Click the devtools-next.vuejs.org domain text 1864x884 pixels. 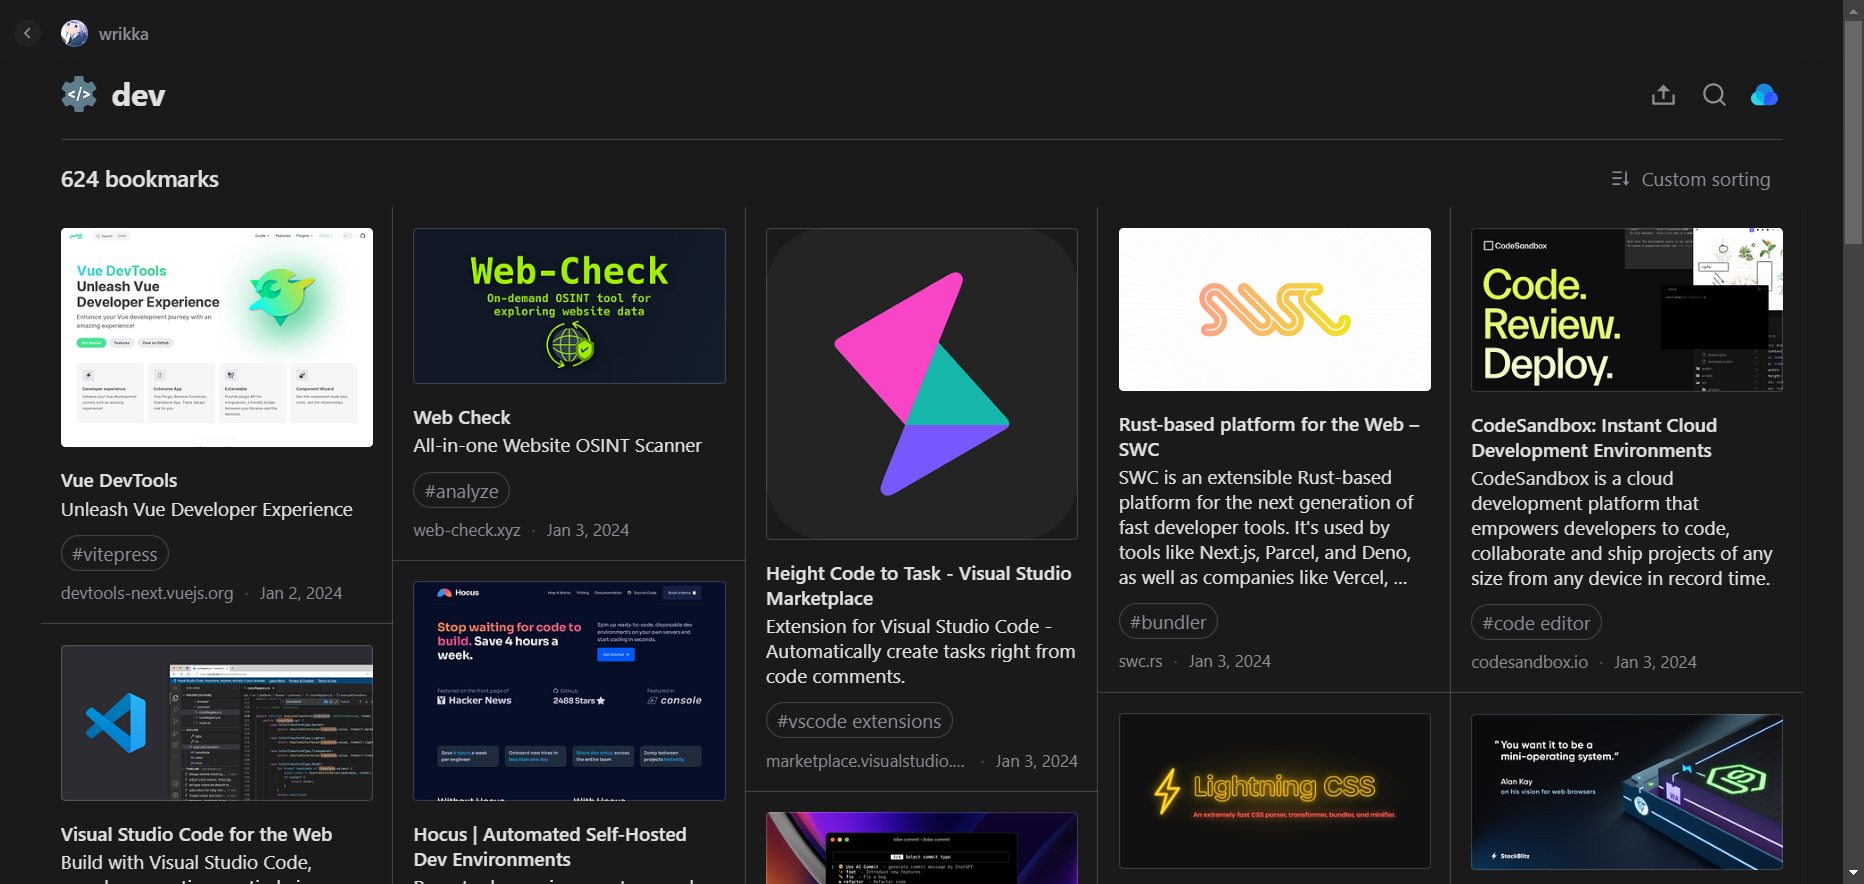[x=147, y=593]
